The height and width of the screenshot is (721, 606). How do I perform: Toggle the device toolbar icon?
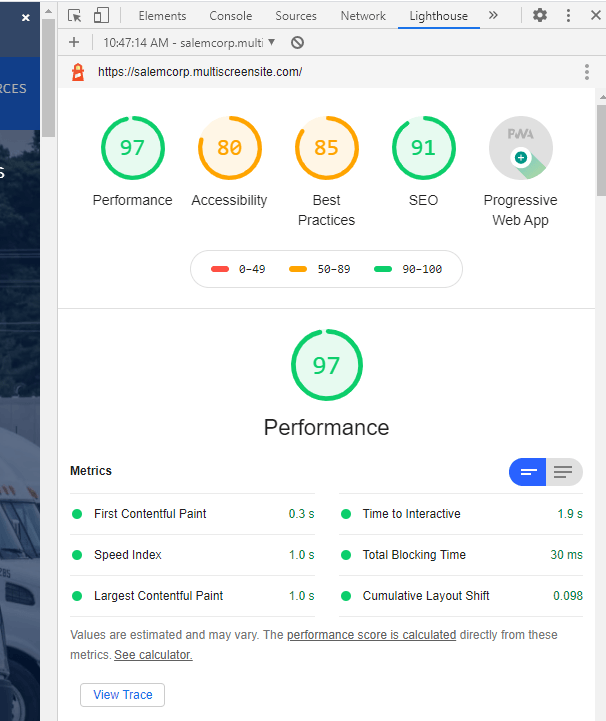tap(101, 16)
